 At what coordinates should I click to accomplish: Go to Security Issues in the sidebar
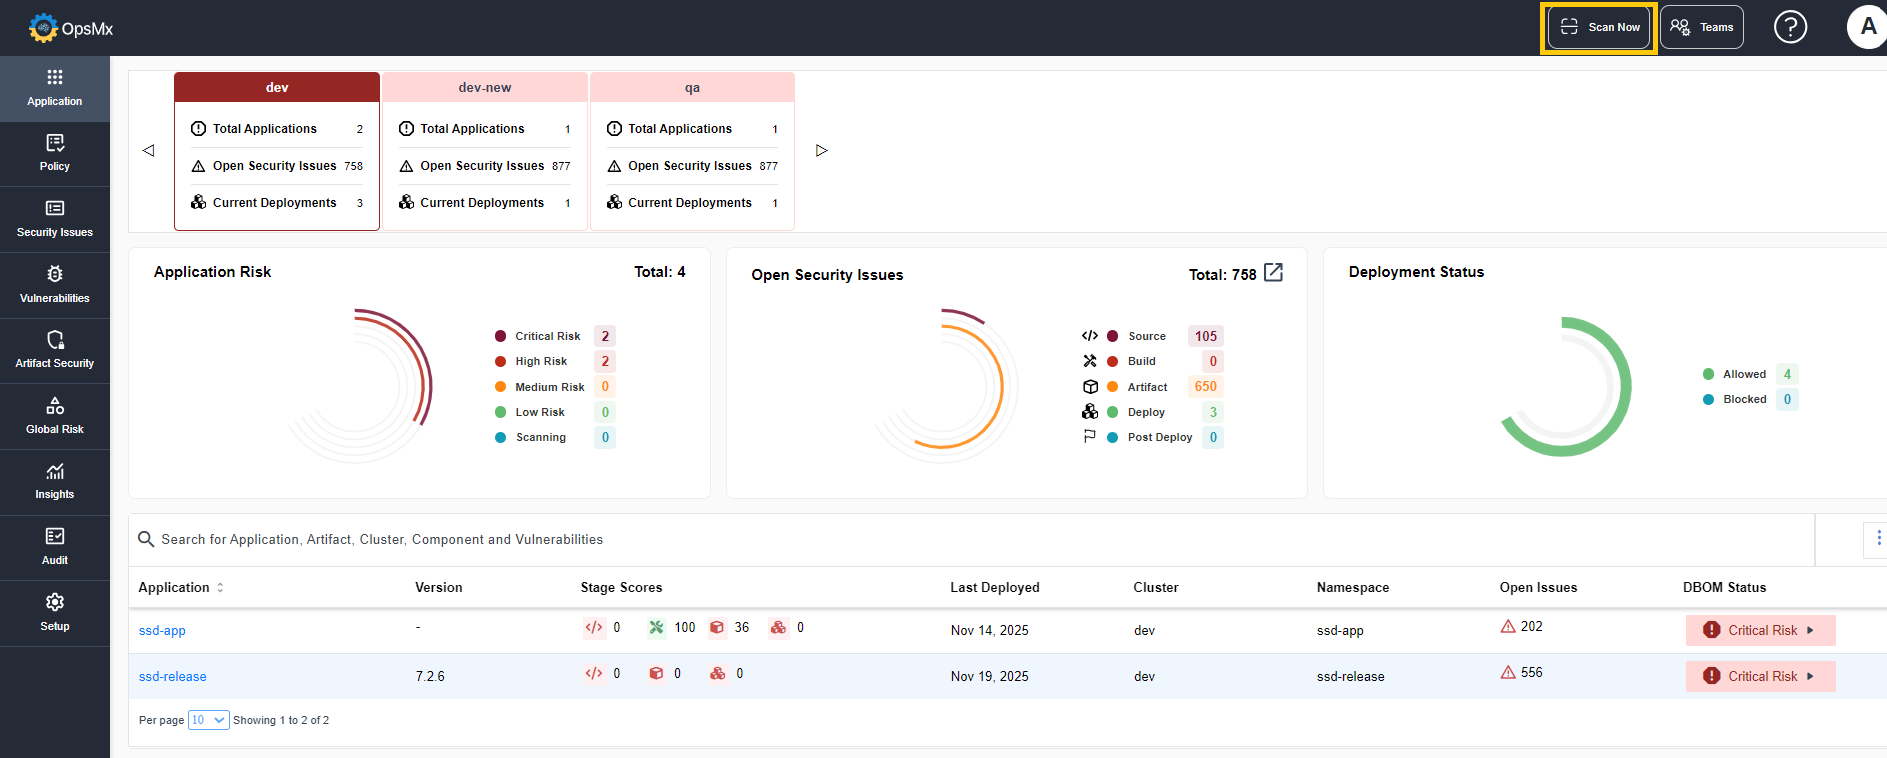55,219
